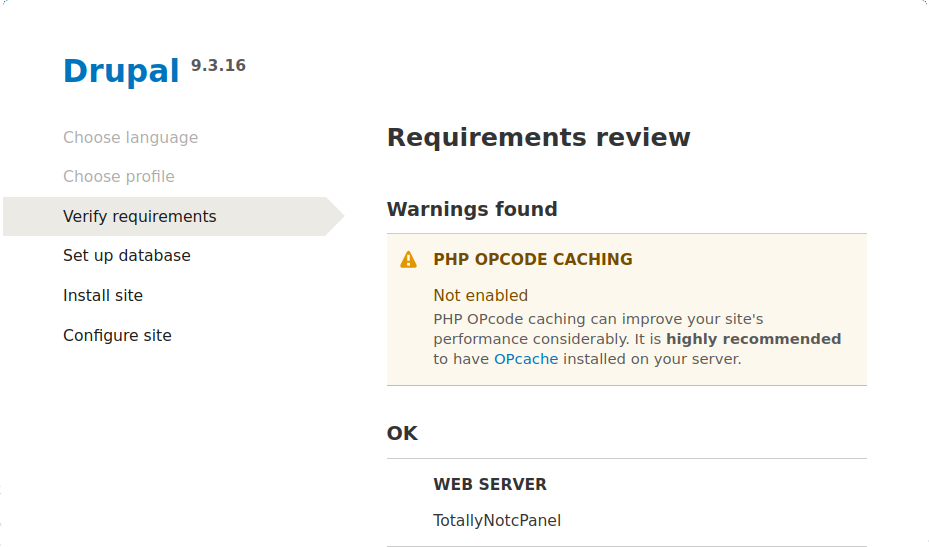929x547 pixels.
Task: Click the WEB SERVER requirement title
Action: 489,485
